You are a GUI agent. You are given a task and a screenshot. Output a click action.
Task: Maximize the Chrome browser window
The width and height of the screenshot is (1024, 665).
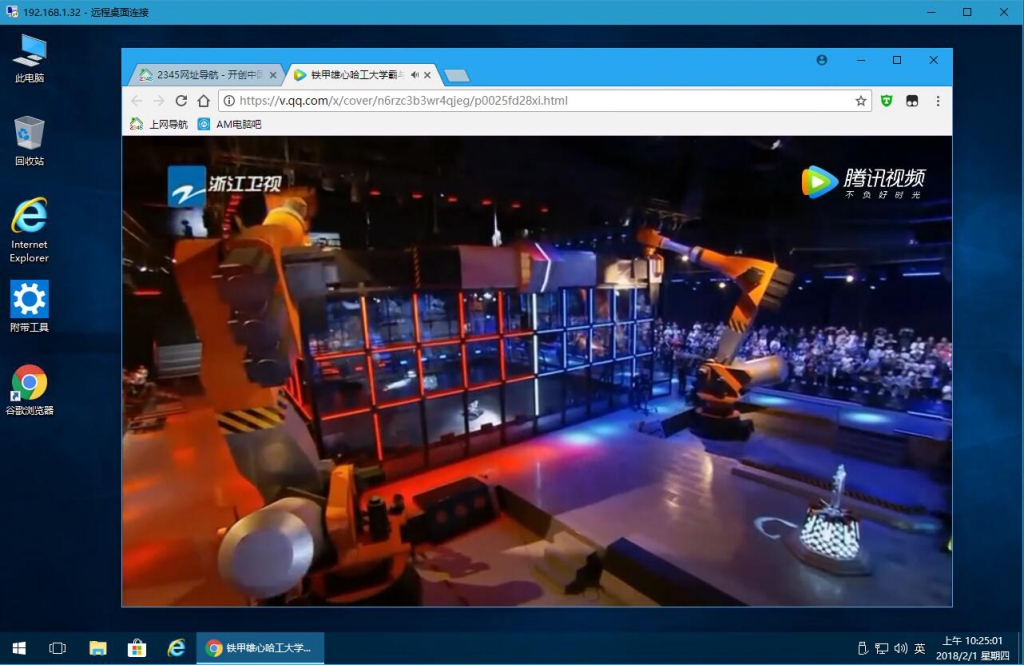897,60
